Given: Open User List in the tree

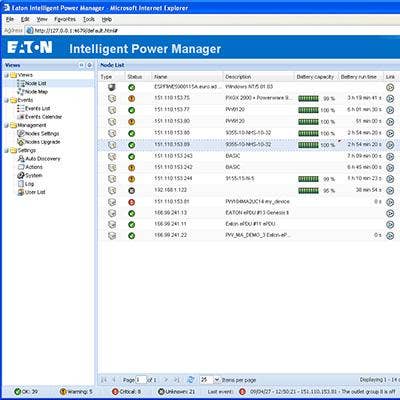Looking at the screenshot, I should pos(35,192).
